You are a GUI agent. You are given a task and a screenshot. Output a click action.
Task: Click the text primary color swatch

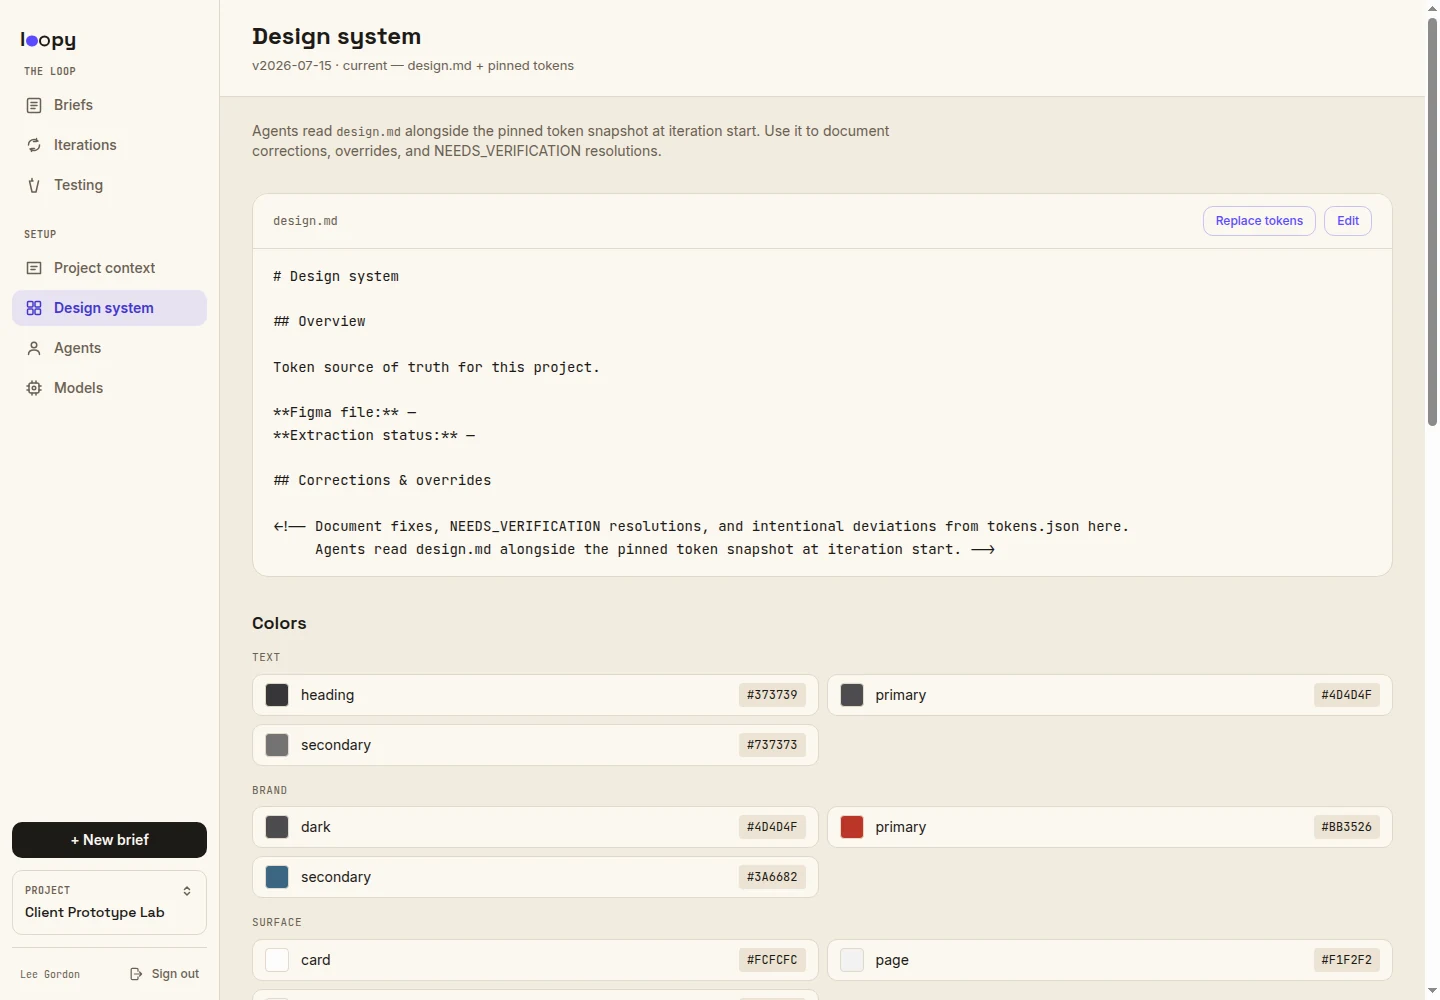(x=852, y=695)
